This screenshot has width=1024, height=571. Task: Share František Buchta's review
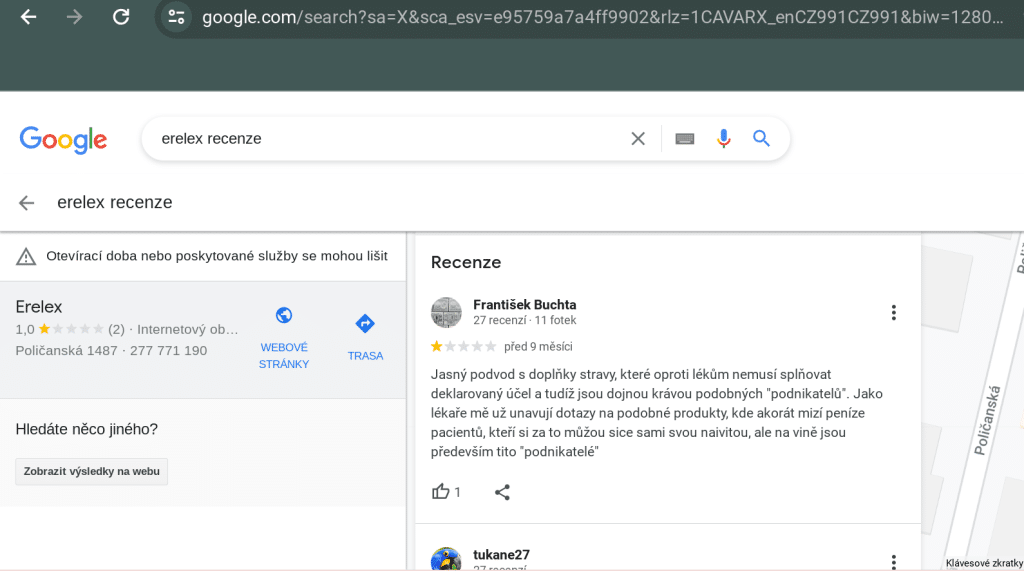(502, 492)
